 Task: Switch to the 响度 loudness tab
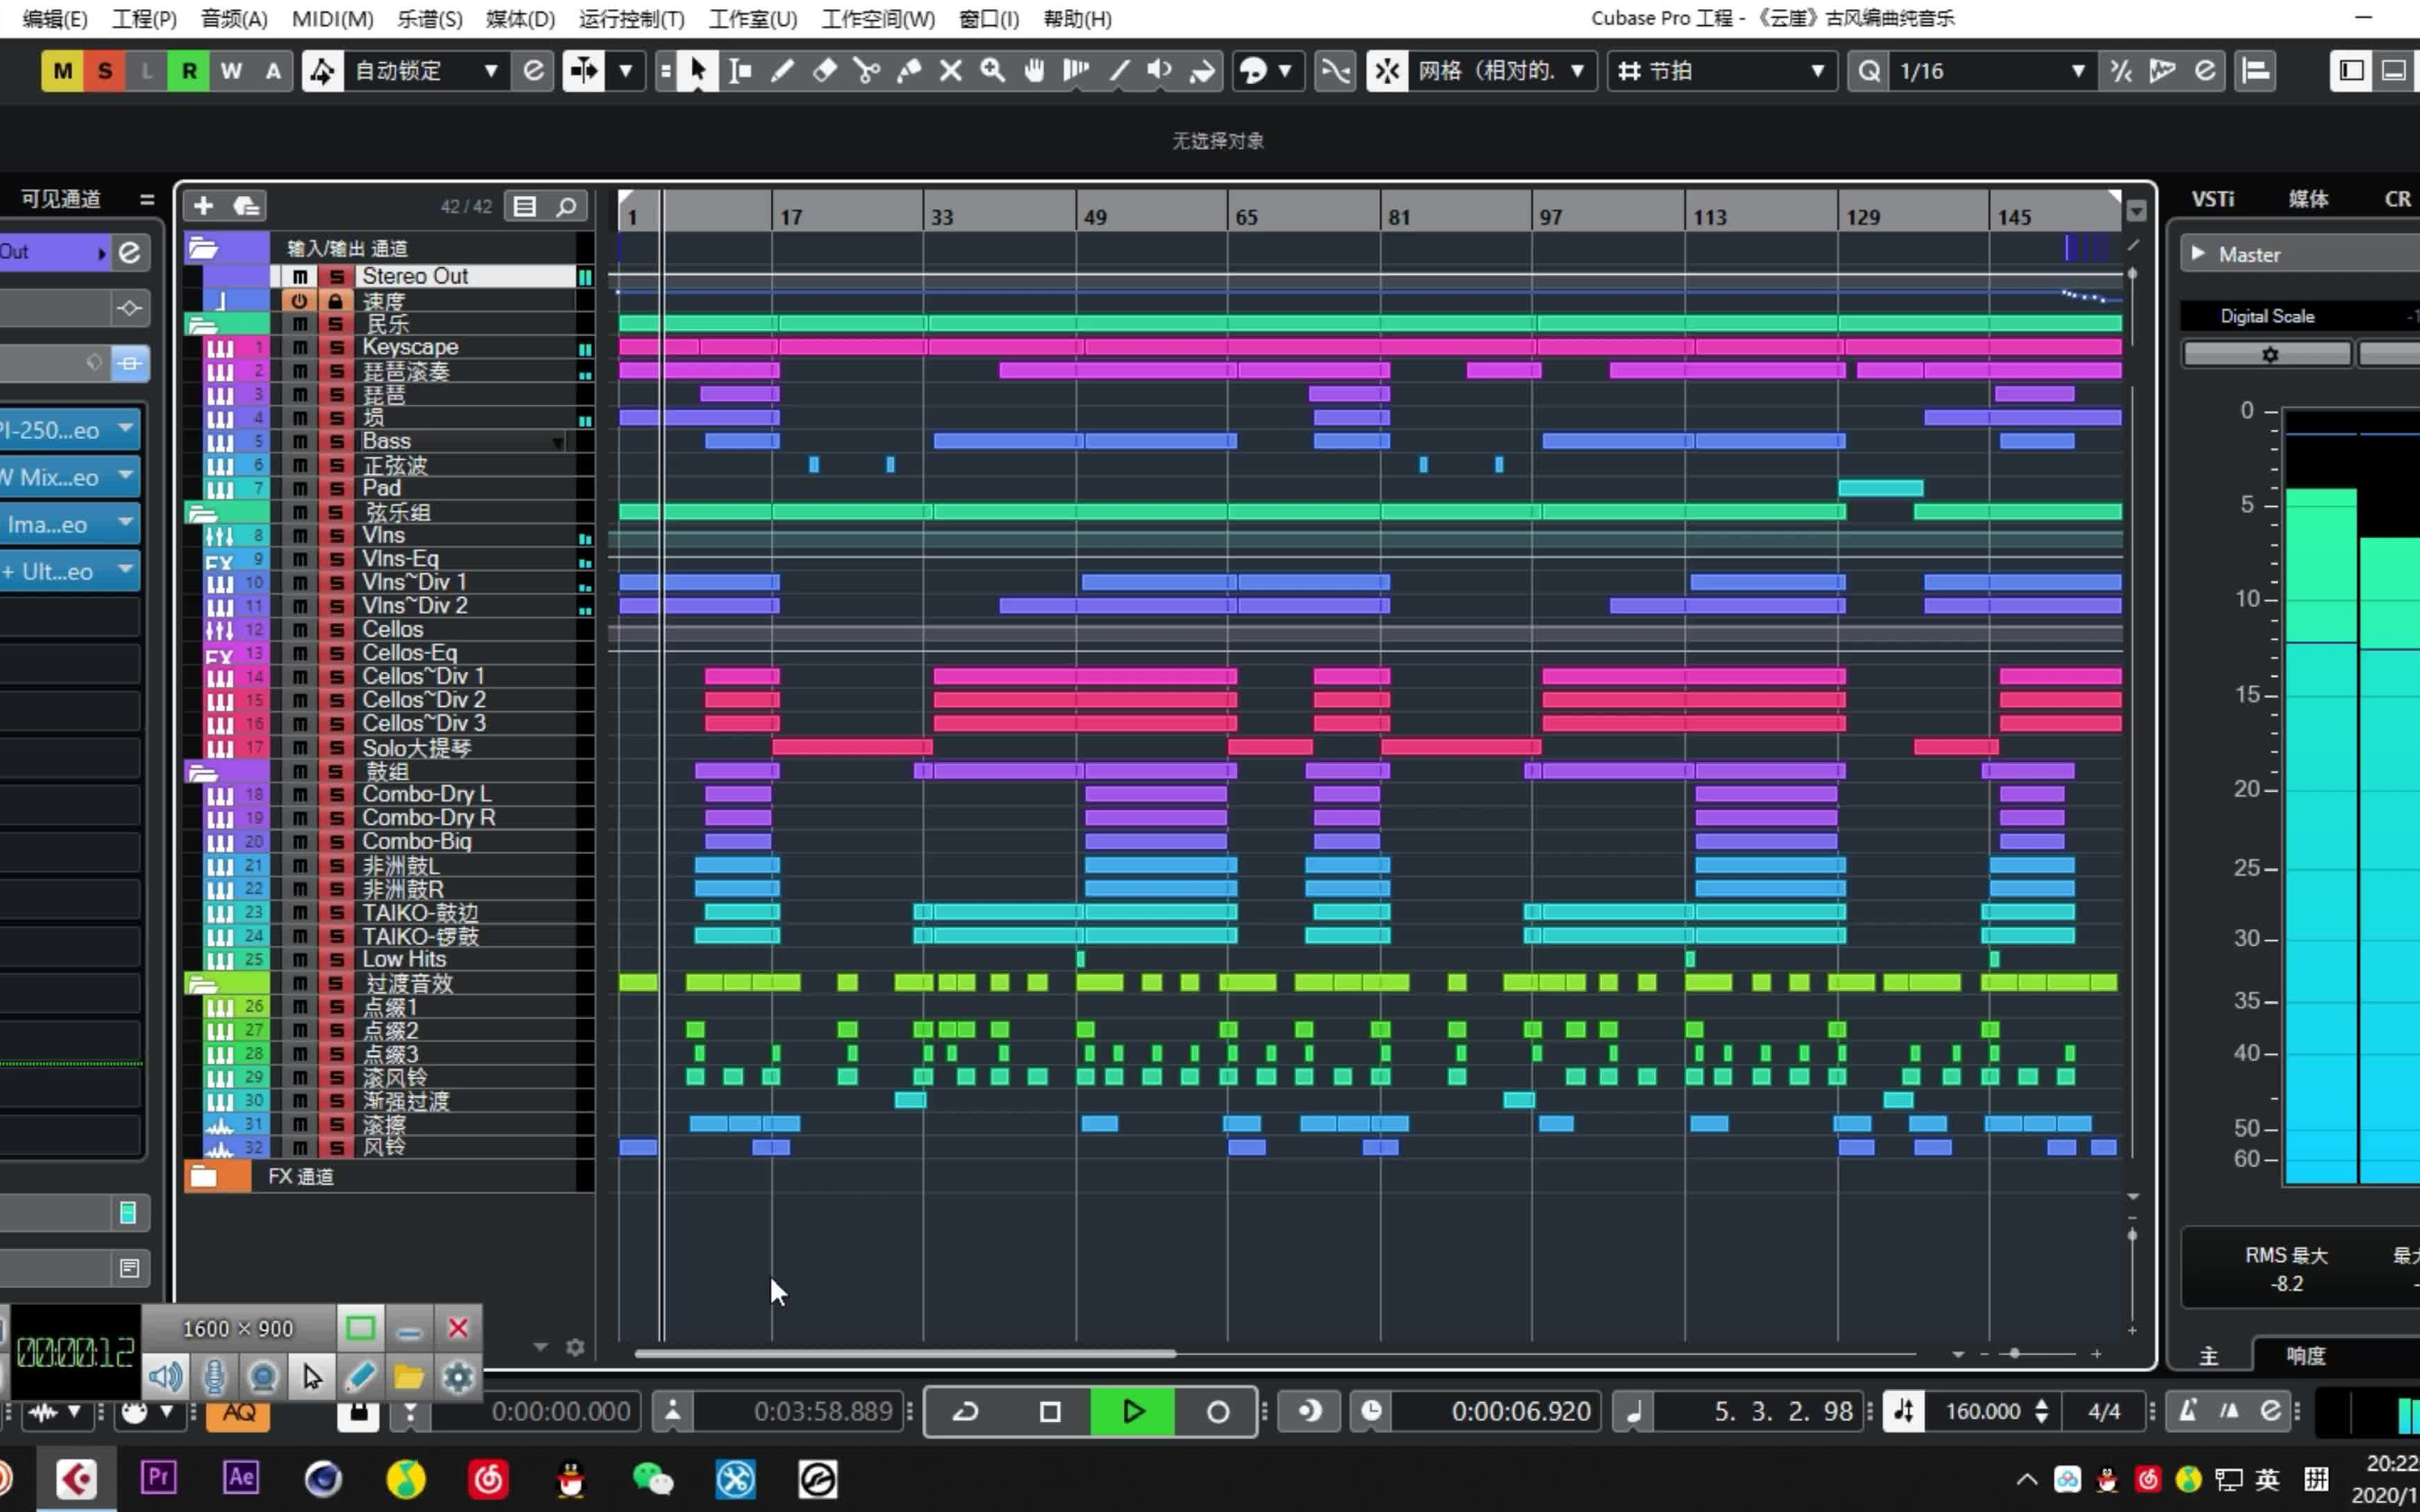point(2306,1356)
